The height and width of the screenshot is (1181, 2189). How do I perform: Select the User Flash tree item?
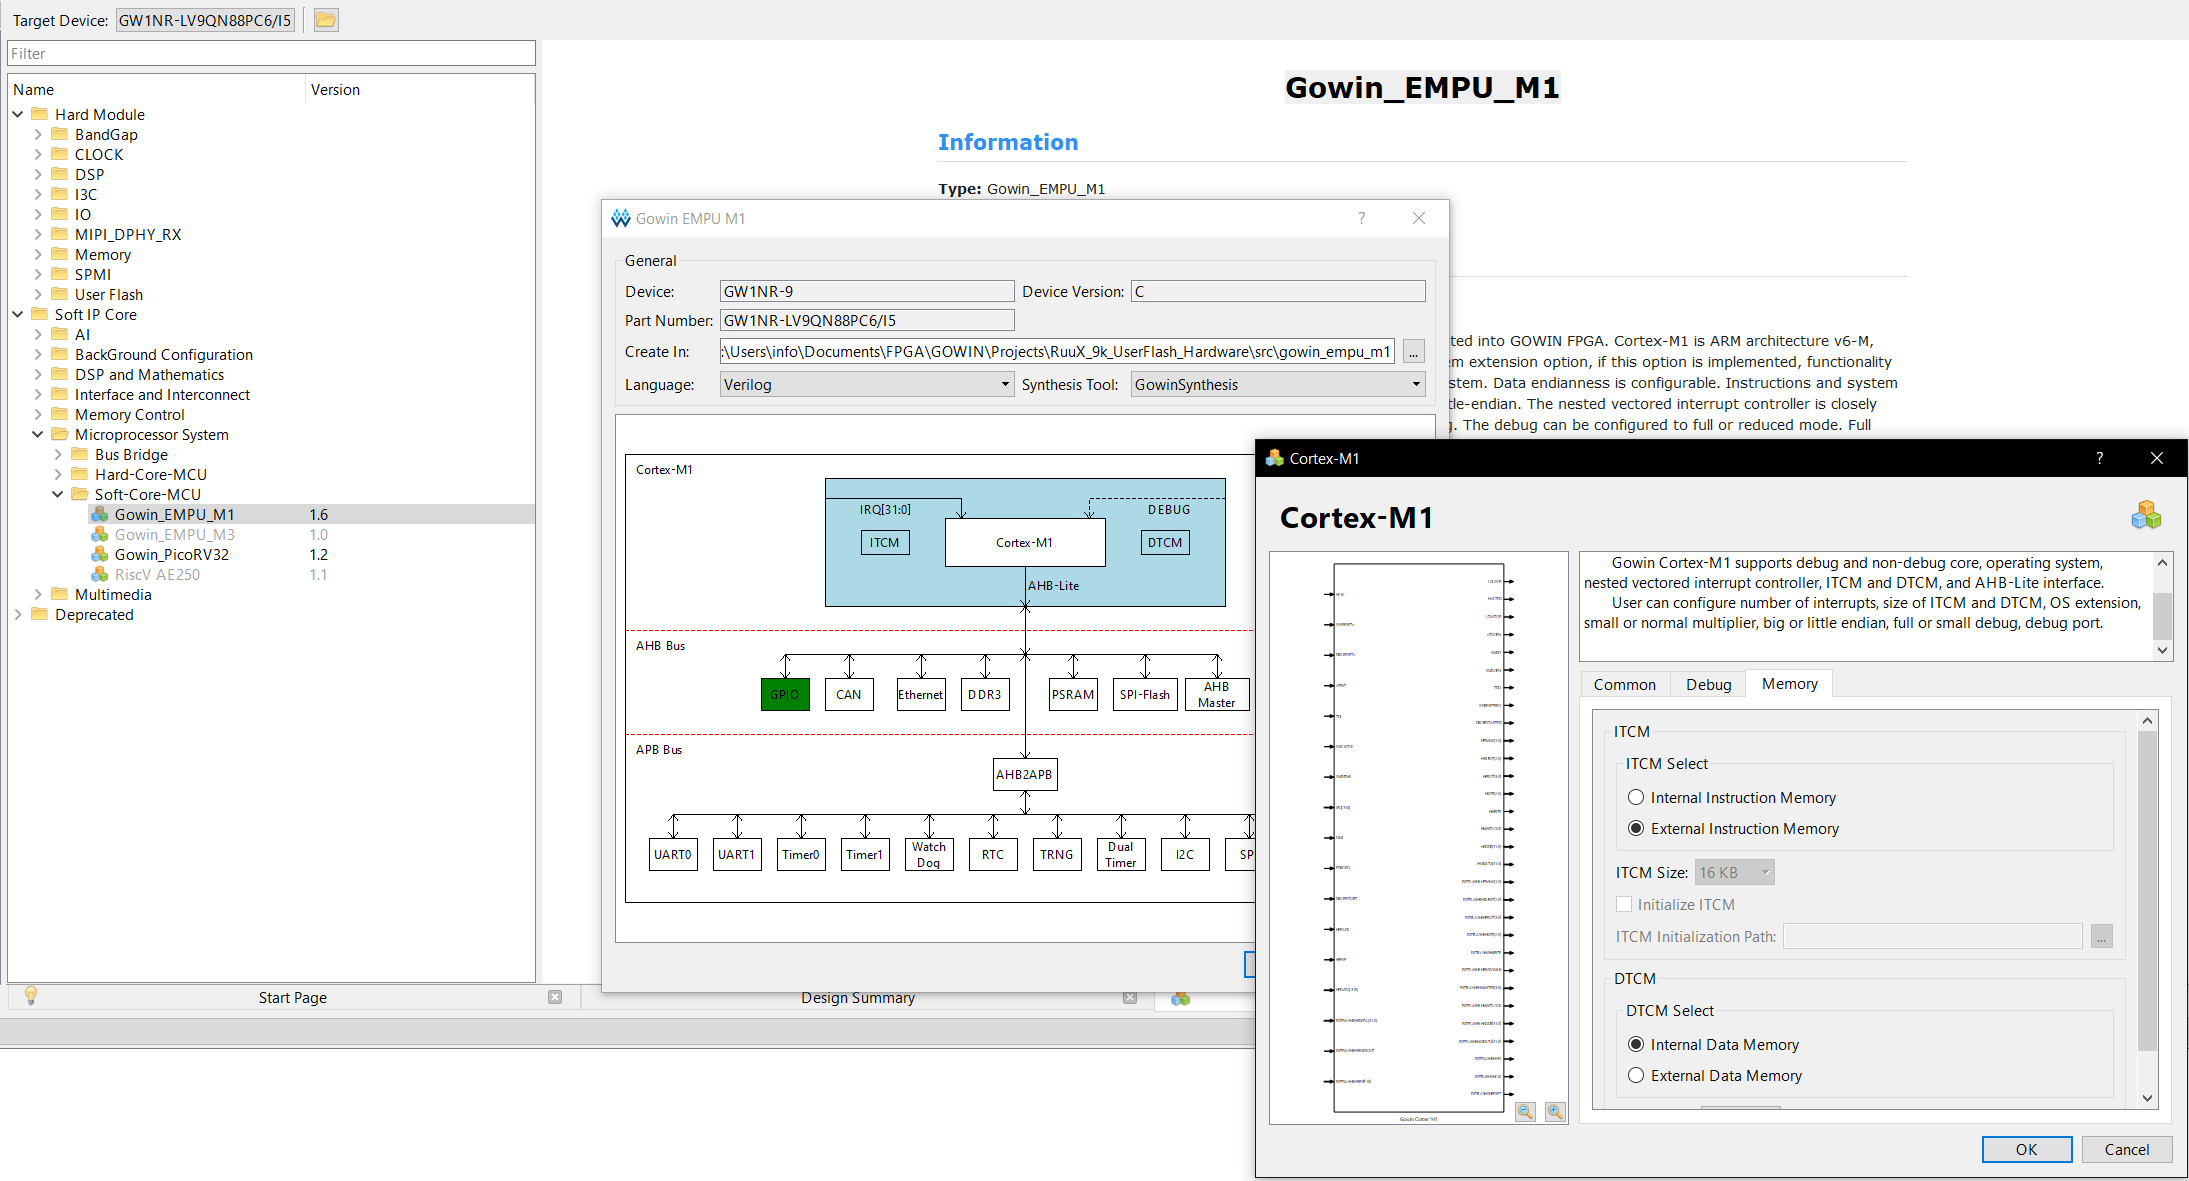(108, 294)
